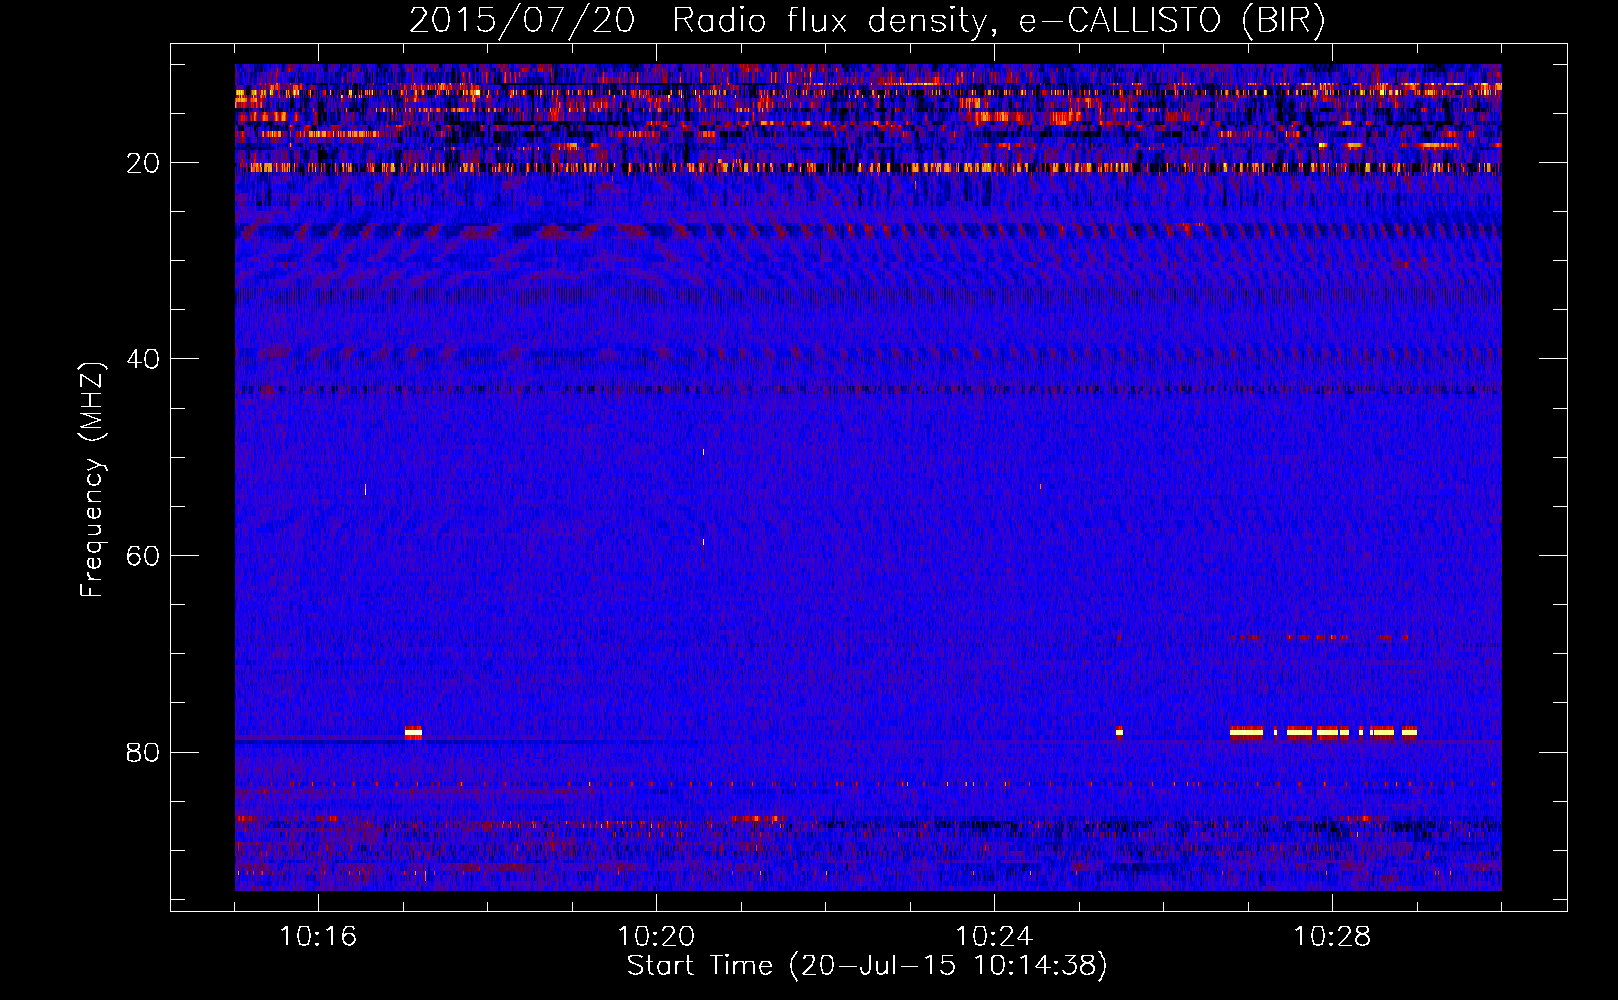
Task: Click the '80' frequency tick label
Action: click(144, 752)
